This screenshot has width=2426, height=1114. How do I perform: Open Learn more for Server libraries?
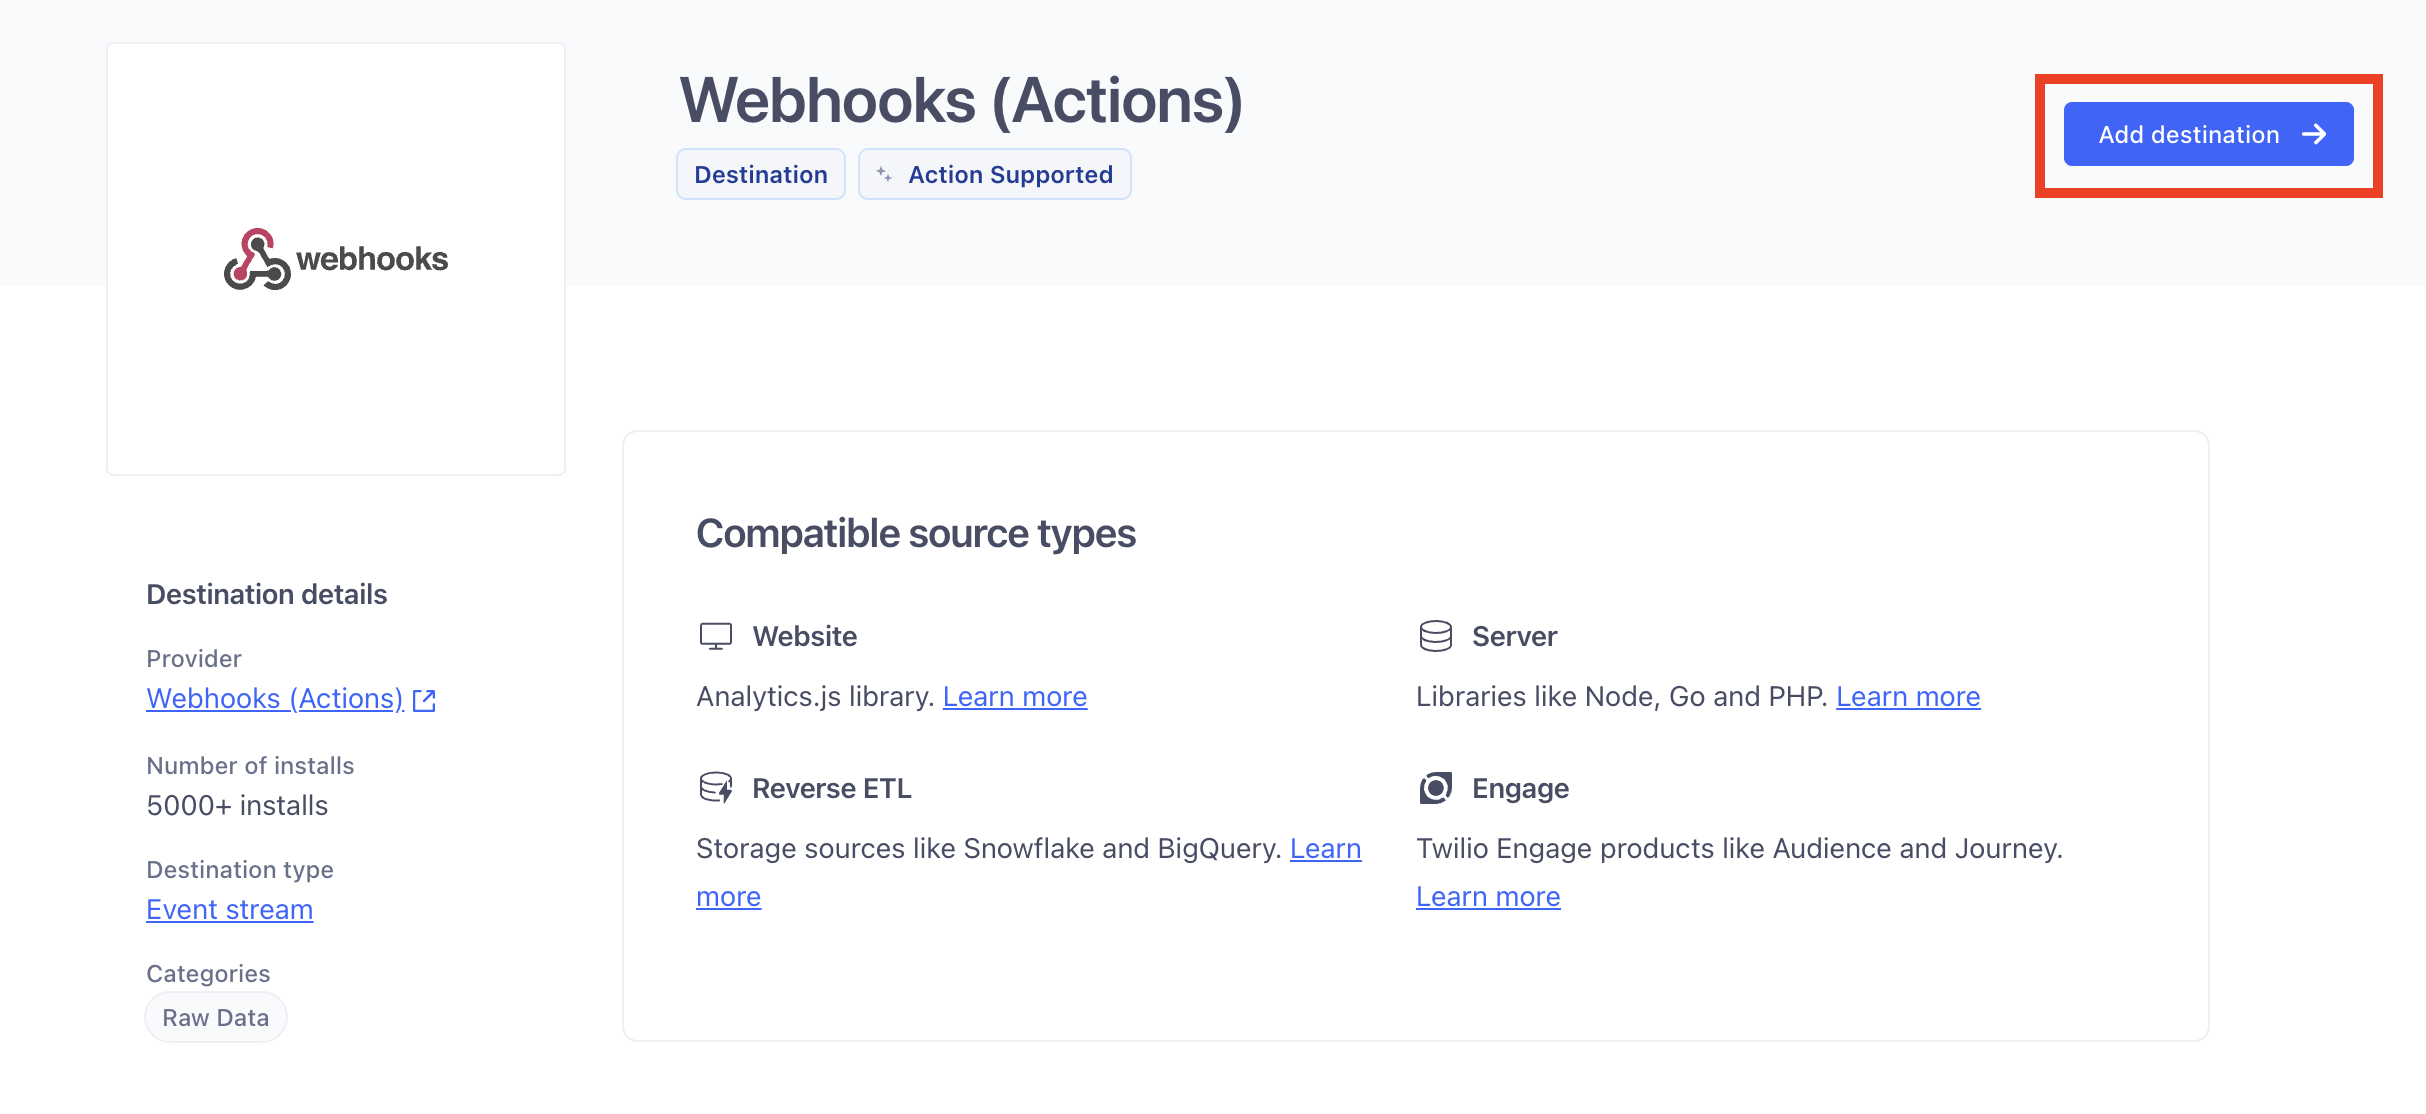[1908, 696]
